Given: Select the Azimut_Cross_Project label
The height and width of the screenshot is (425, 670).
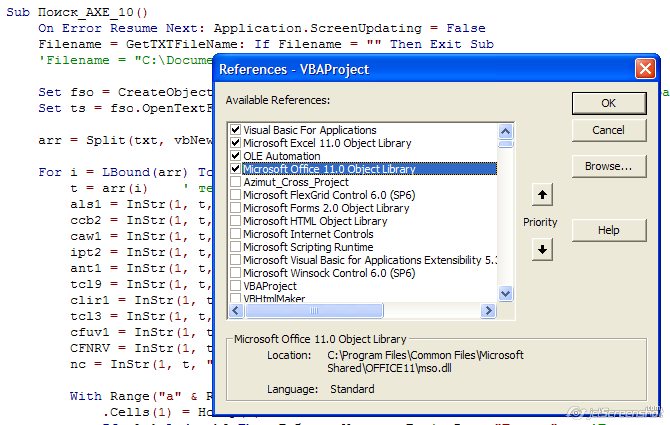Looking at the screenshot, I should [296, 182].
